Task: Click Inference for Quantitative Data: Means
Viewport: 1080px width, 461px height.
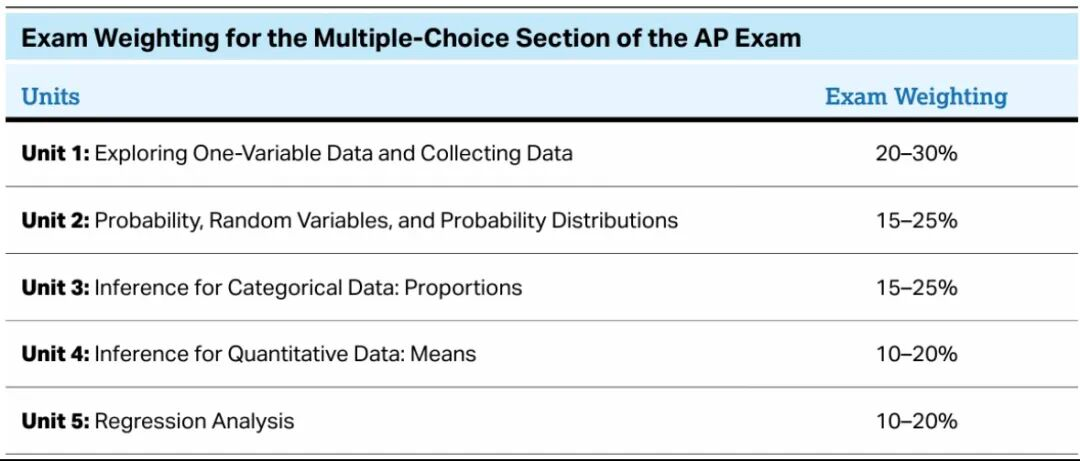Action: coord(285,354)
